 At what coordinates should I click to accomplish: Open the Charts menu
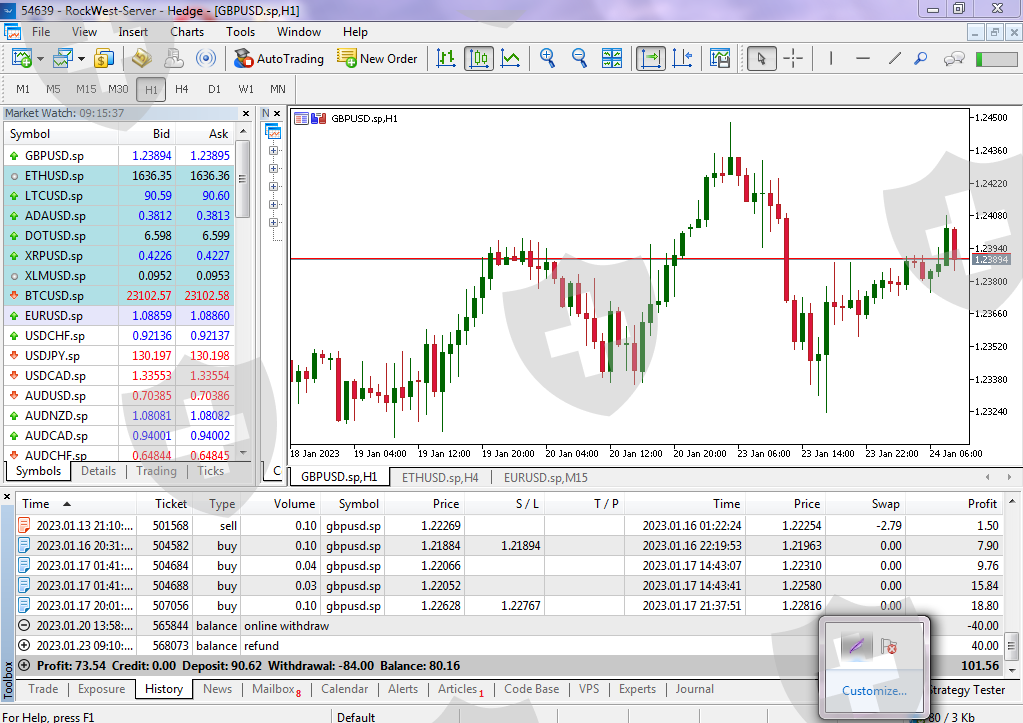pos(187,32)
